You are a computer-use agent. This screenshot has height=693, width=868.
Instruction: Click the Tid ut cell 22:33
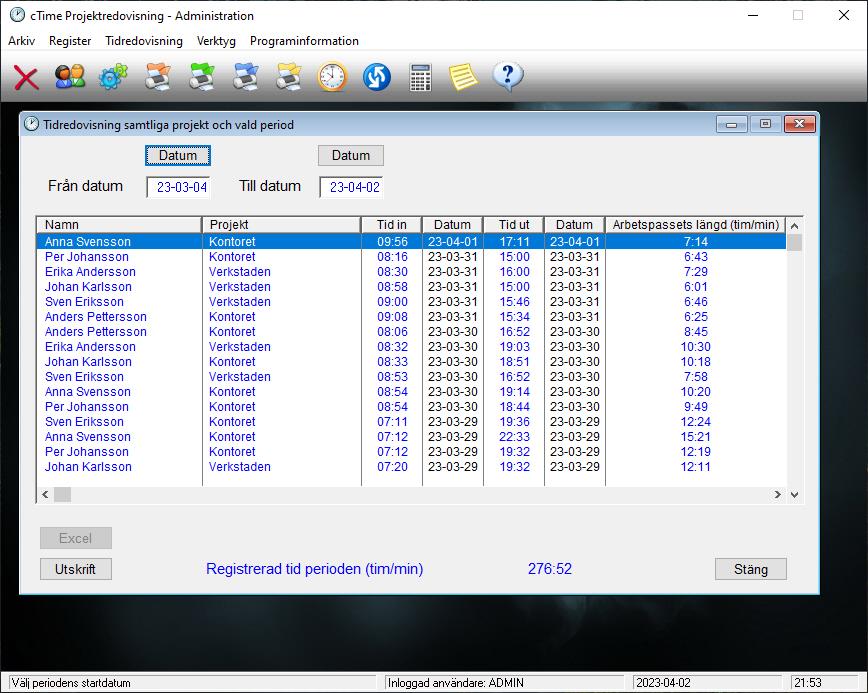[515, 437]
